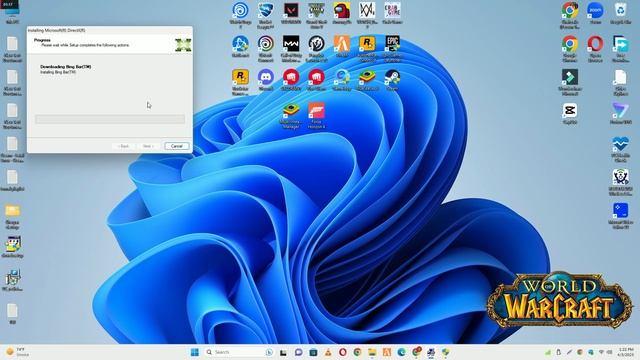The image size is (640, 360).
Task: Cancel the DirectX installation
Action: (176, 146)
